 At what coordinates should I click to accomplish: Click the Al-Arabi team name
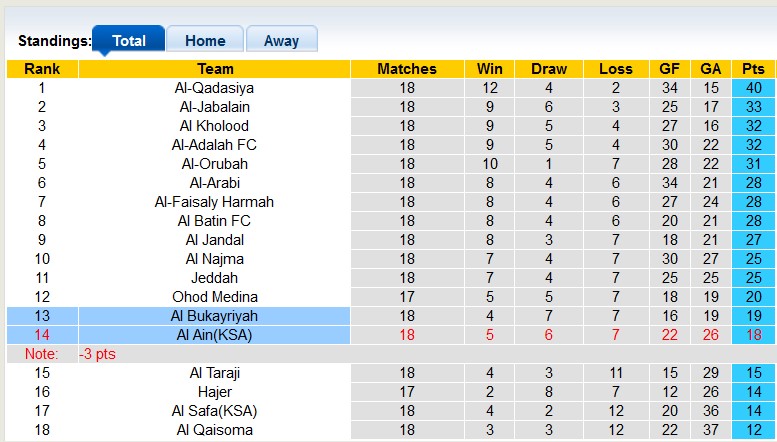tap(214, 183)
